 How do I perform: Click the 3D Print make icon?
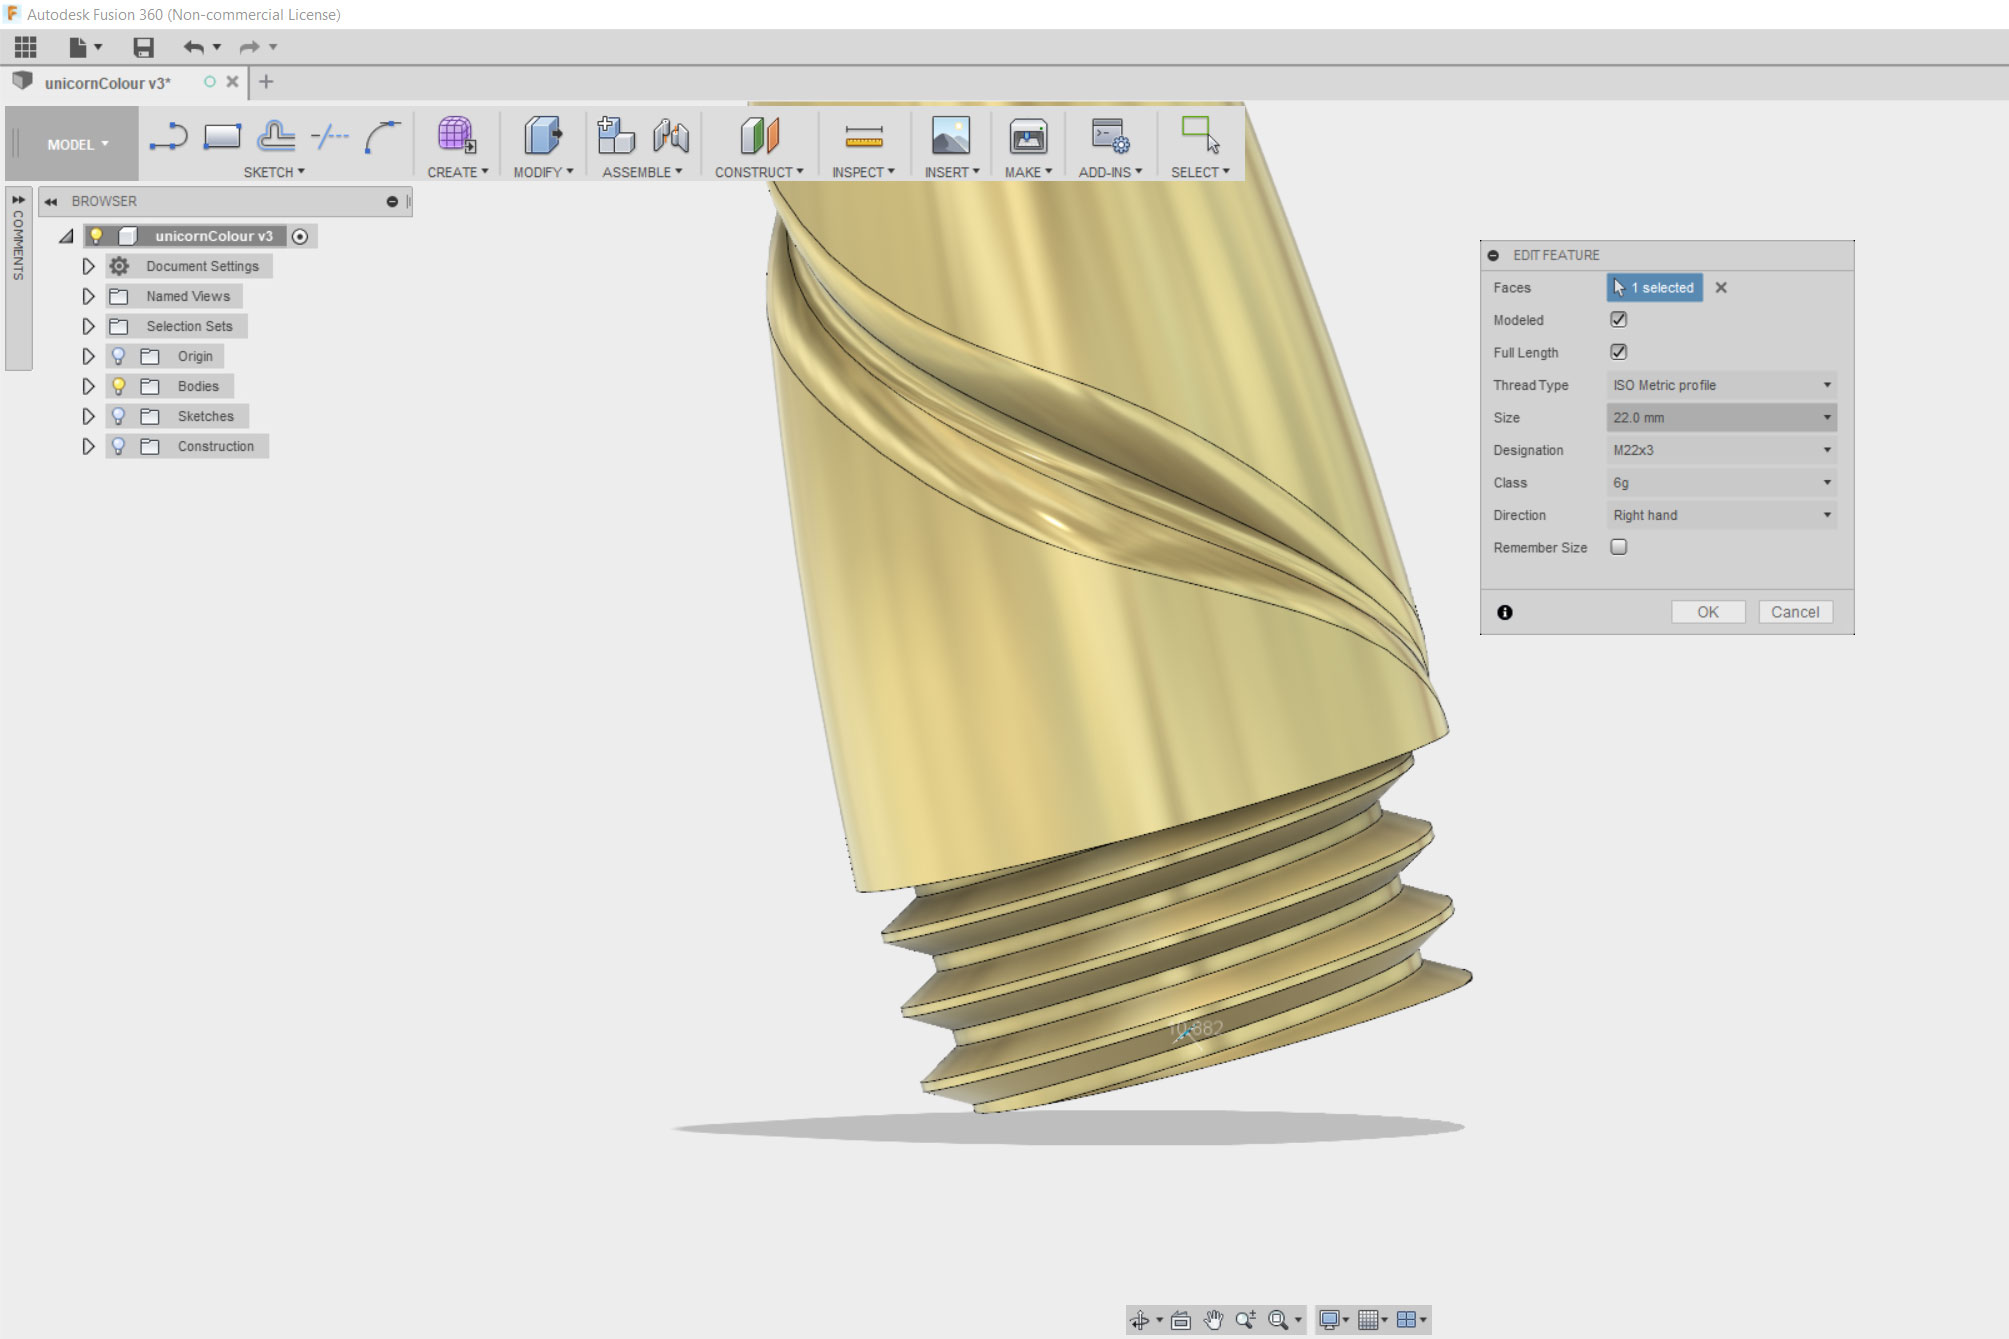(x=1028, y=136)
